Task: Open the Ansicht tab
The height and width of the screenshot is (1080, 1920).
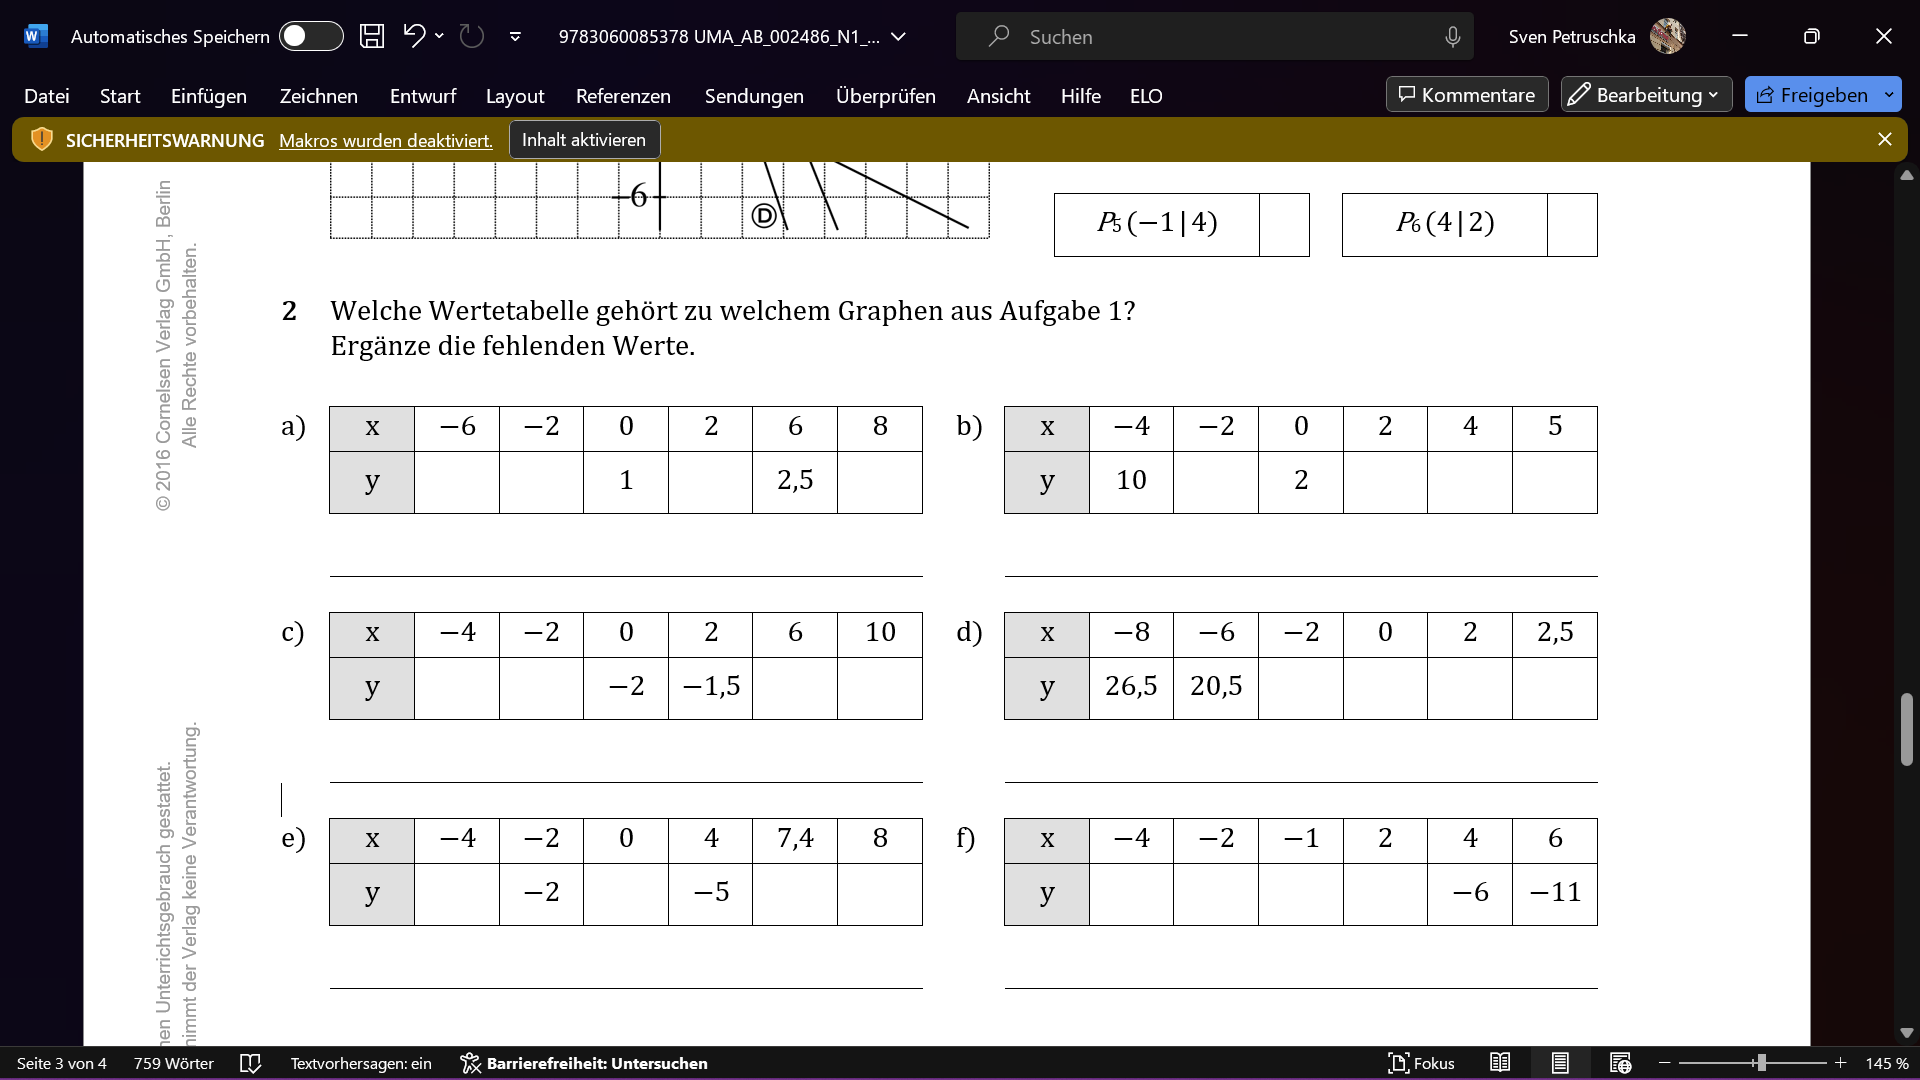Action: coord(998,96)
